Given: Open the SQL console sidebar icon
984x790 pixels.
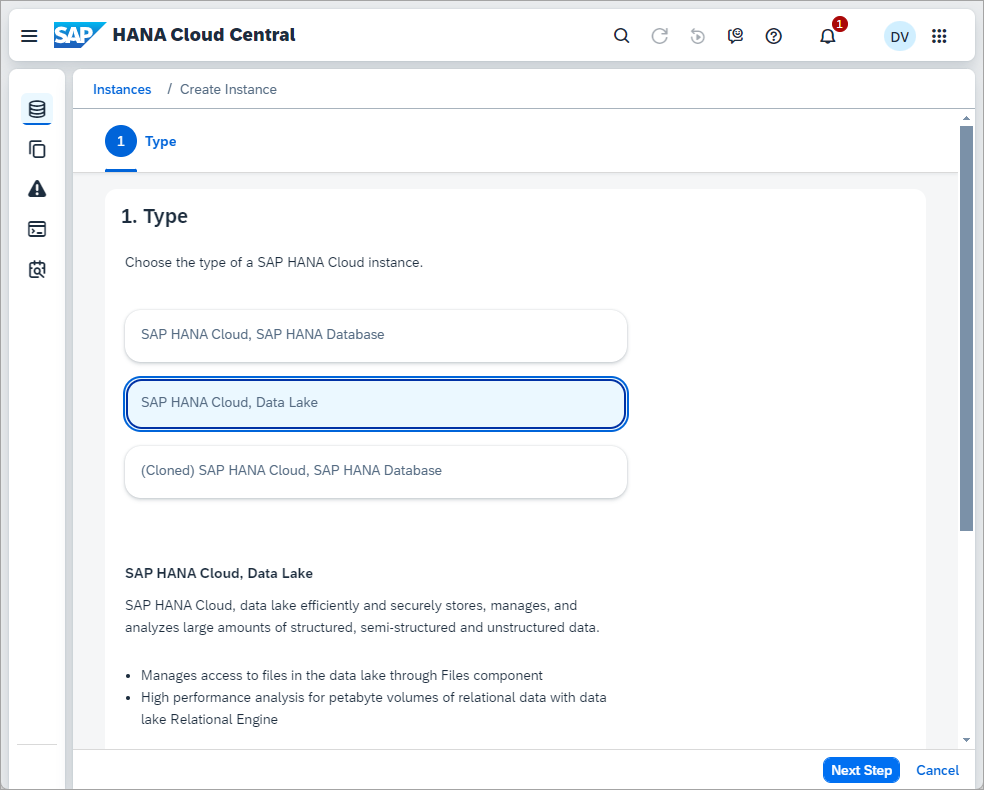Looking at the screenshot, I should coord(37,229).
